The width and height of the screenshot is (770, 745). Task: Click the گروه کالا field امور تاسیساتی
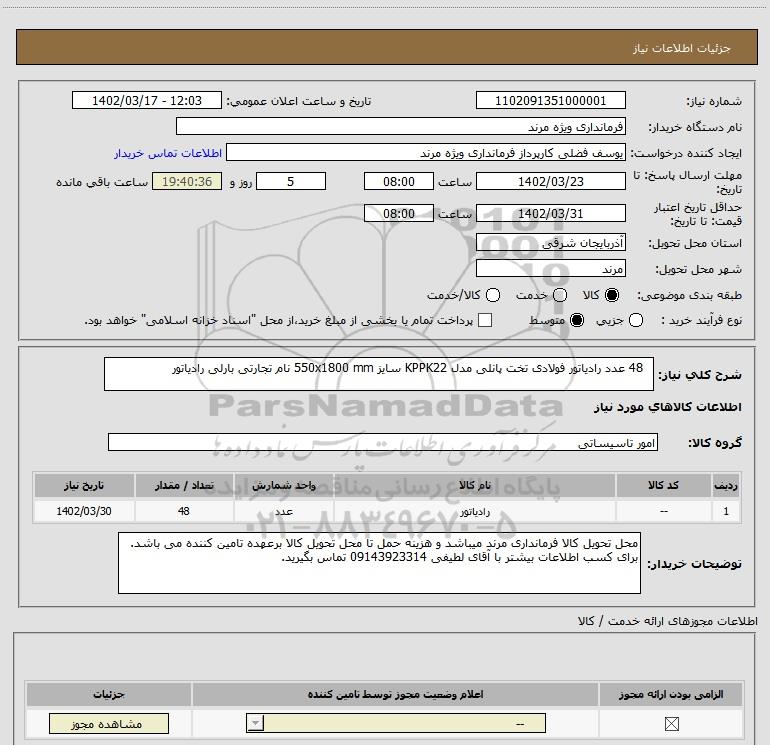click(x=383, y=442)
